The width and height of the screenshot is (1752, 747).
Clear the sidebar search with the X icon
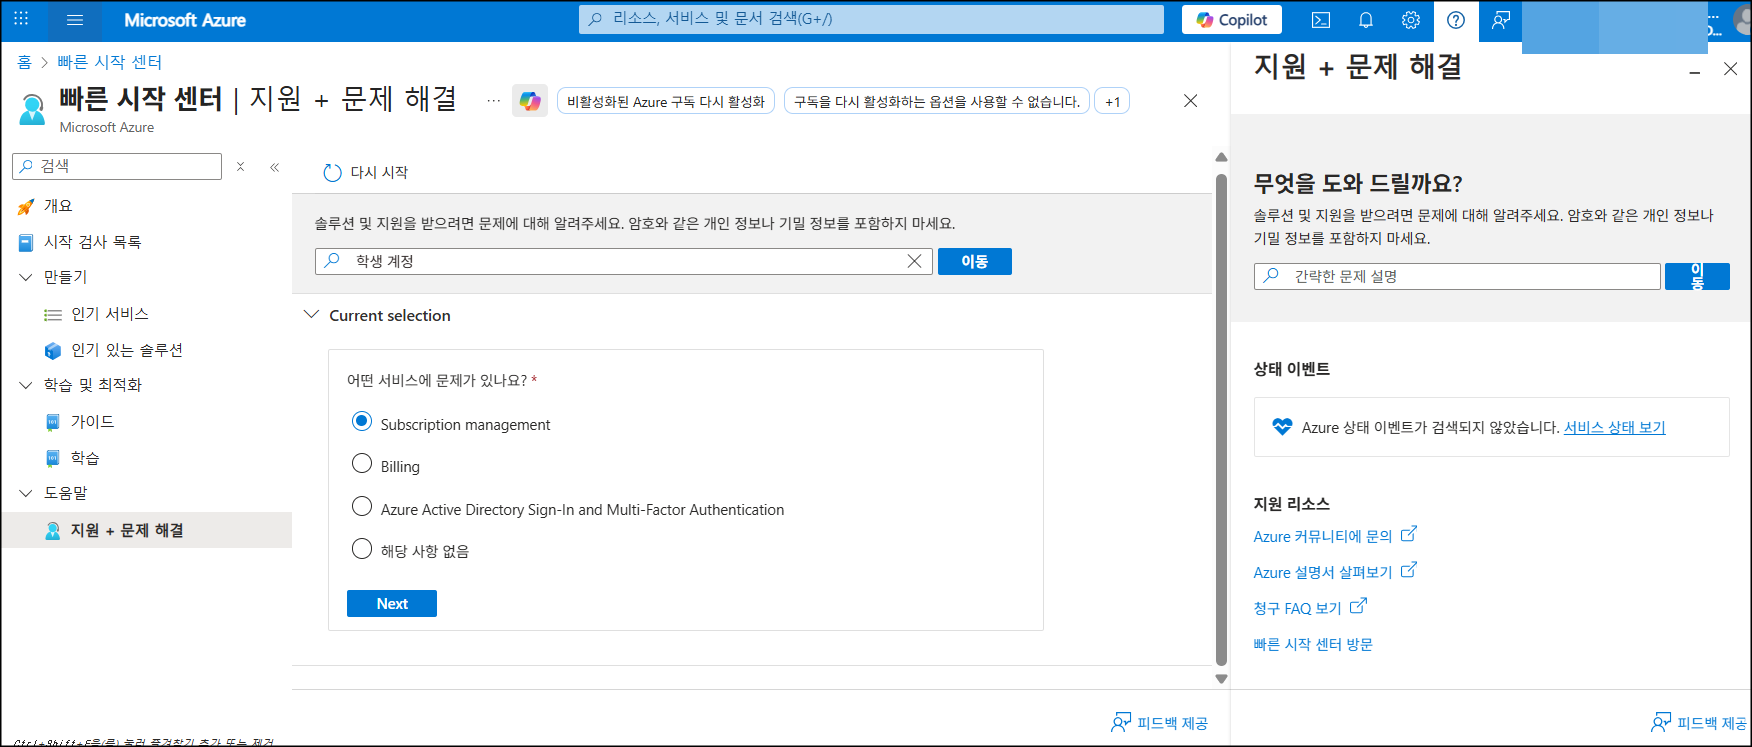pyautogui.click(x=240, y=167)
